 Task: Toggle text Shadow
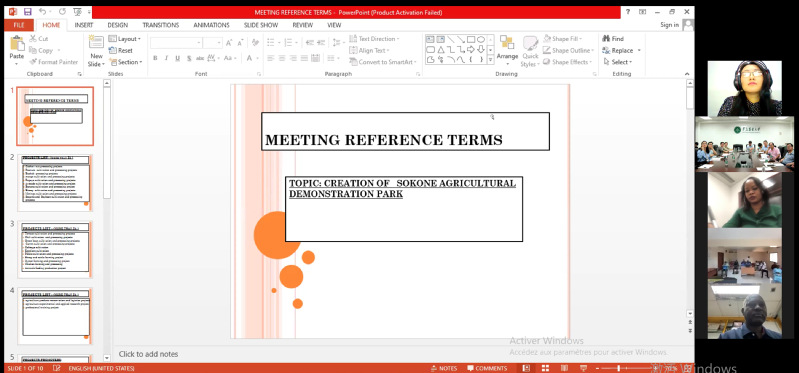189,58
